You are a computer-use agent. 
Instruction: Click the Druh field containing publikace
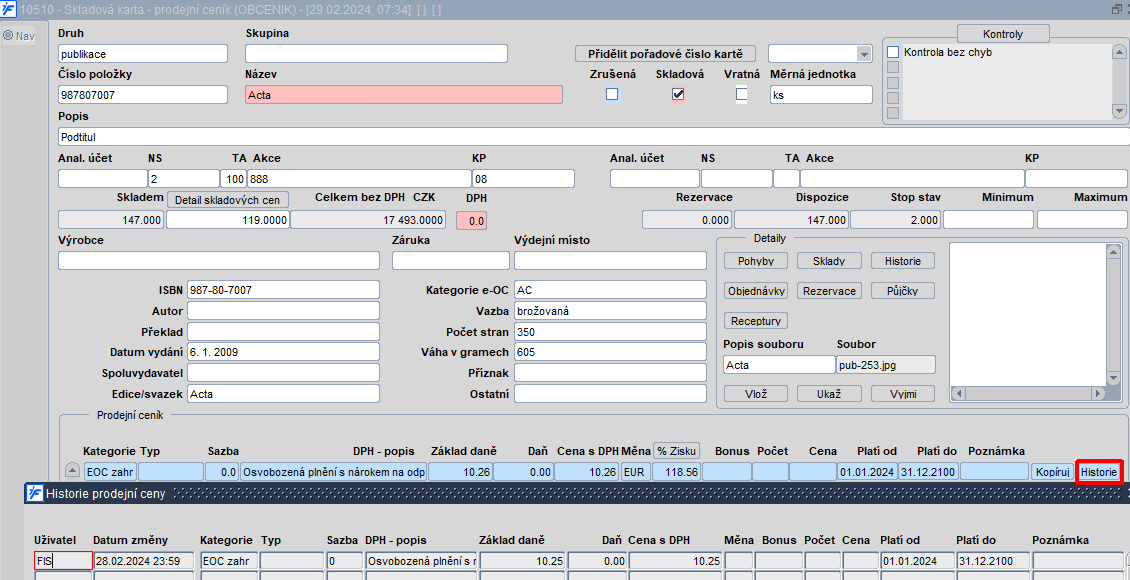coord(143,54)
